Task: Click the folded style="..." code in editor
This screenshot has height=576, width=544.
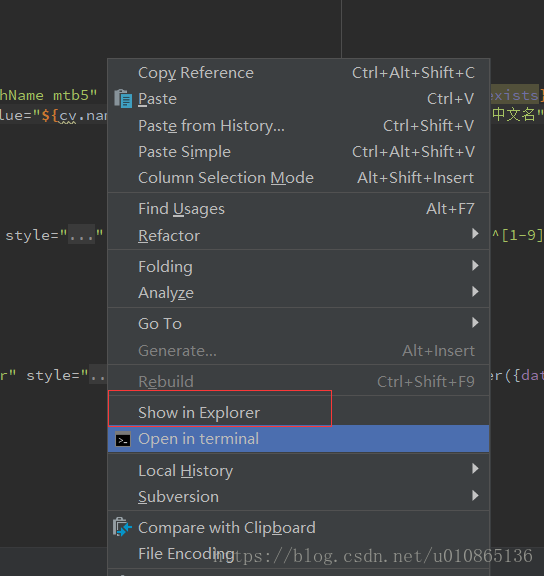Action: (x=54, y=235)
